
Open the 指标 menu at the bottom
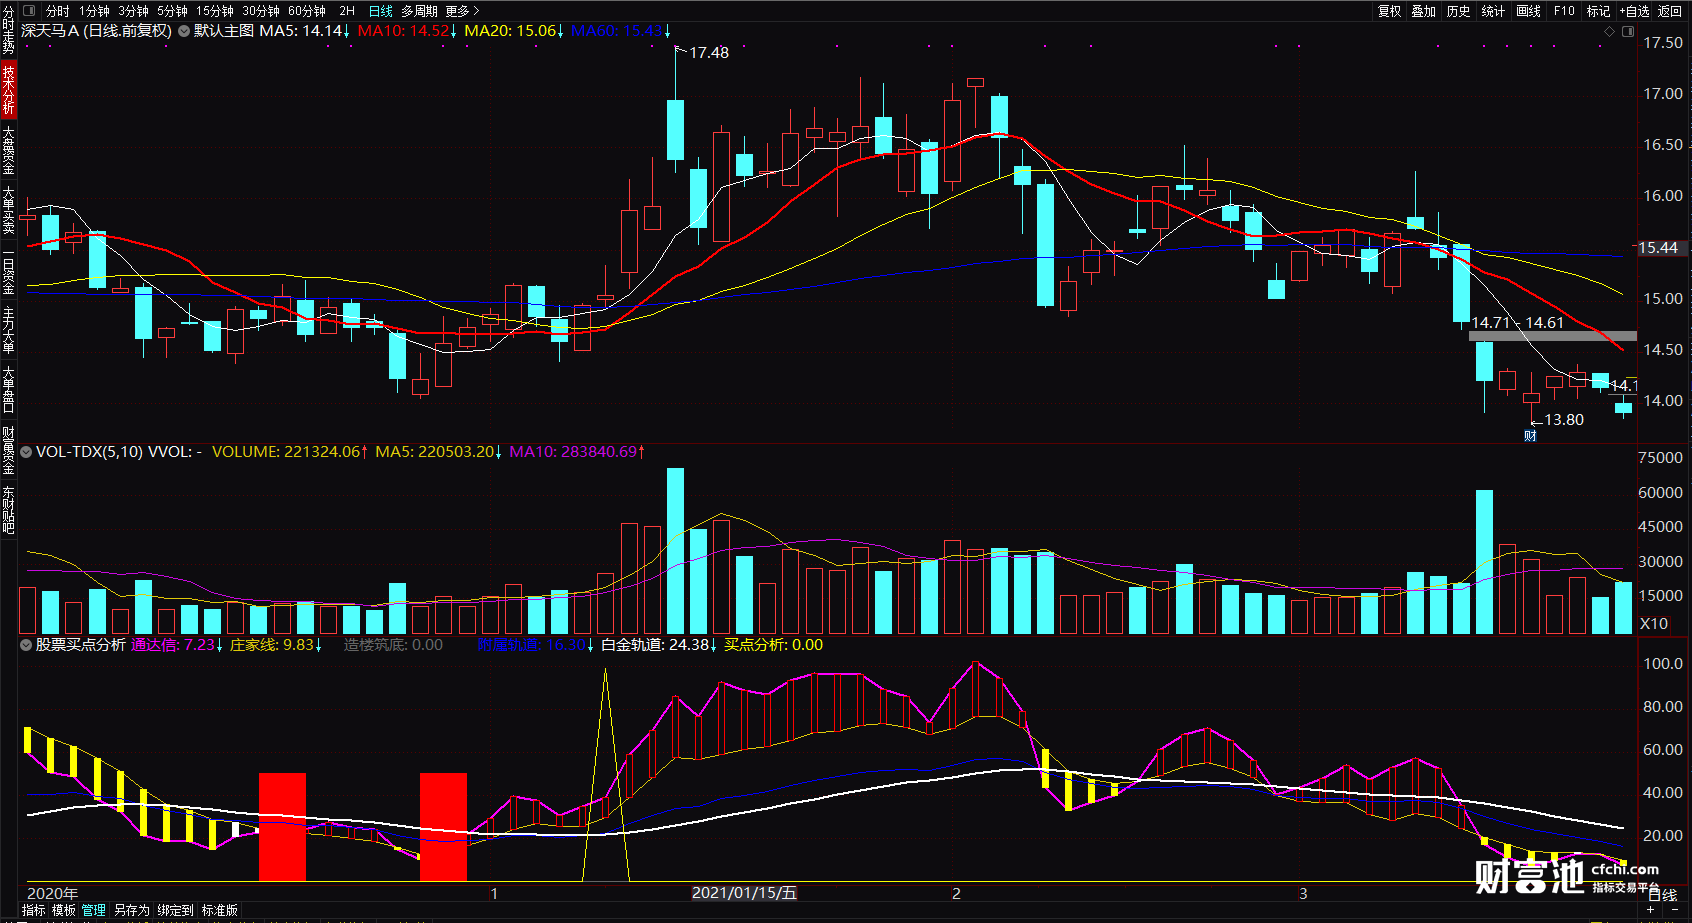(34, 910)
